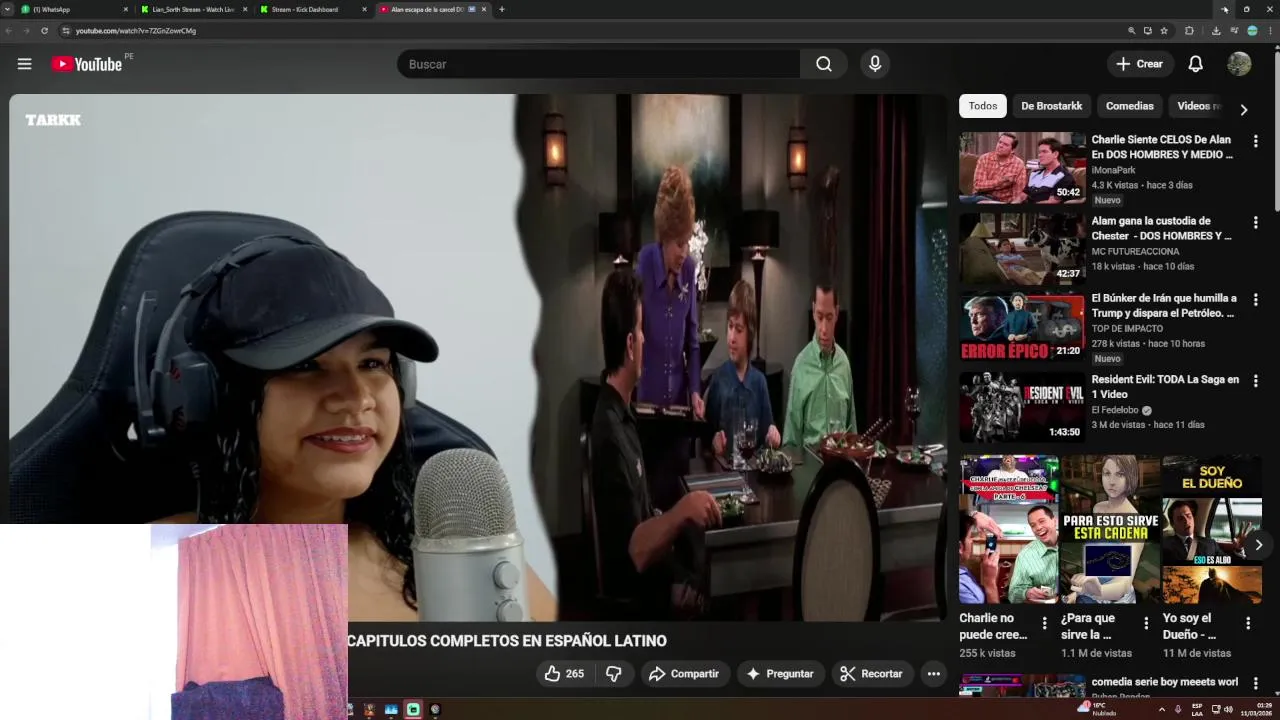Open more actions ellipsis below video

(x=933, y=674)
